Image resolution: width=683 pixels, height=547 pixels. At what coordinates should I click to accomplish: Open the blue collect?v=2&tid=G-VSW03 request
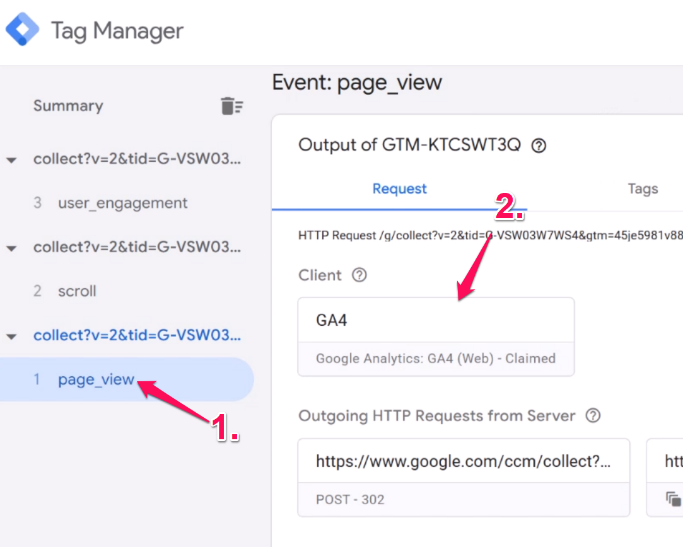[137, 335]
